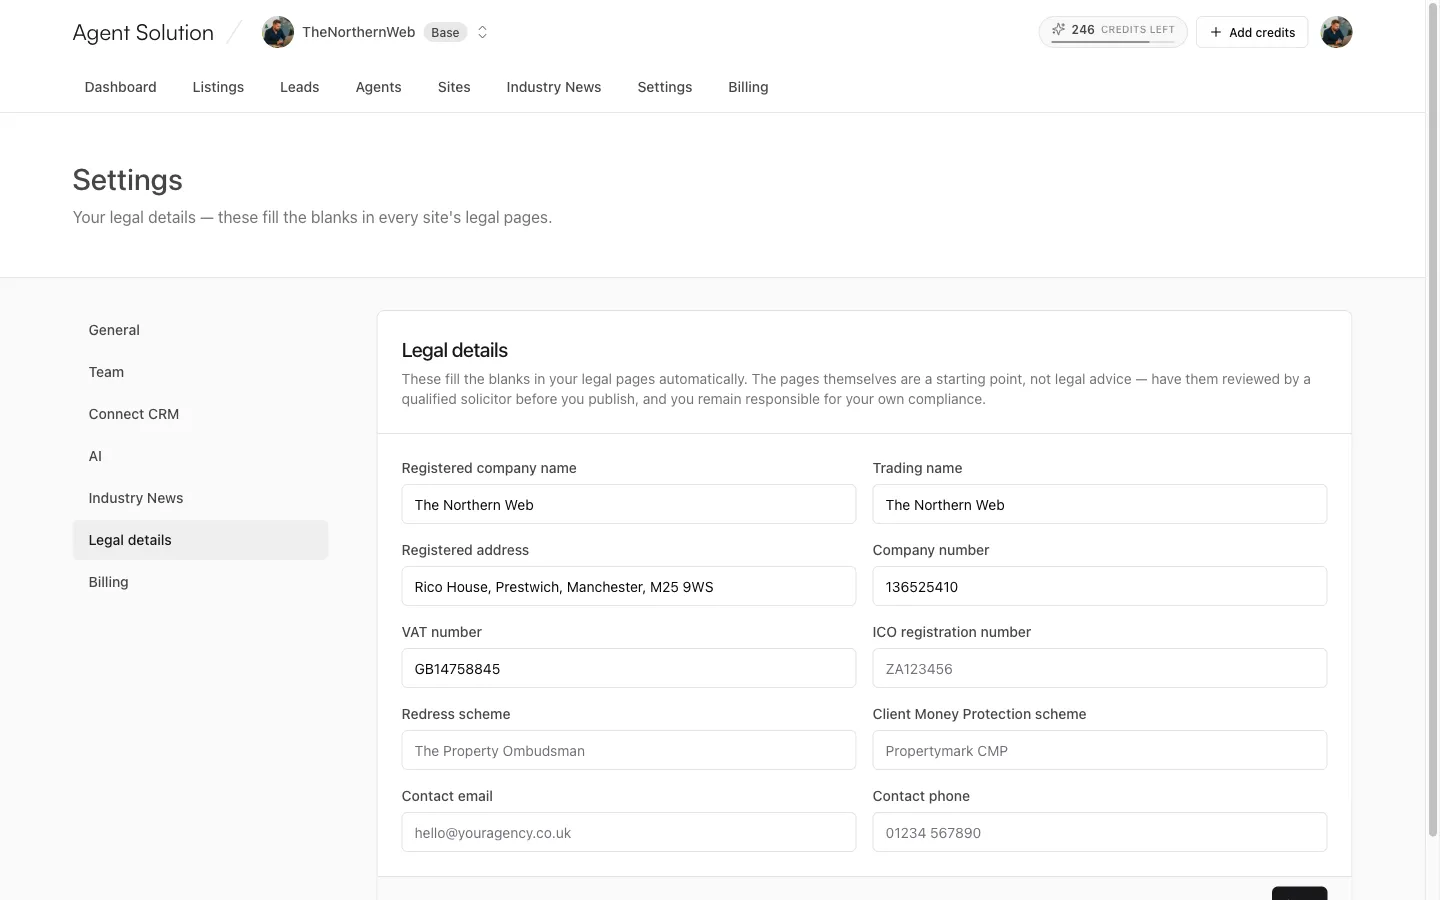The image size is (1440, 900).
Task: Open the Agents tab
Action: point(379,87)
